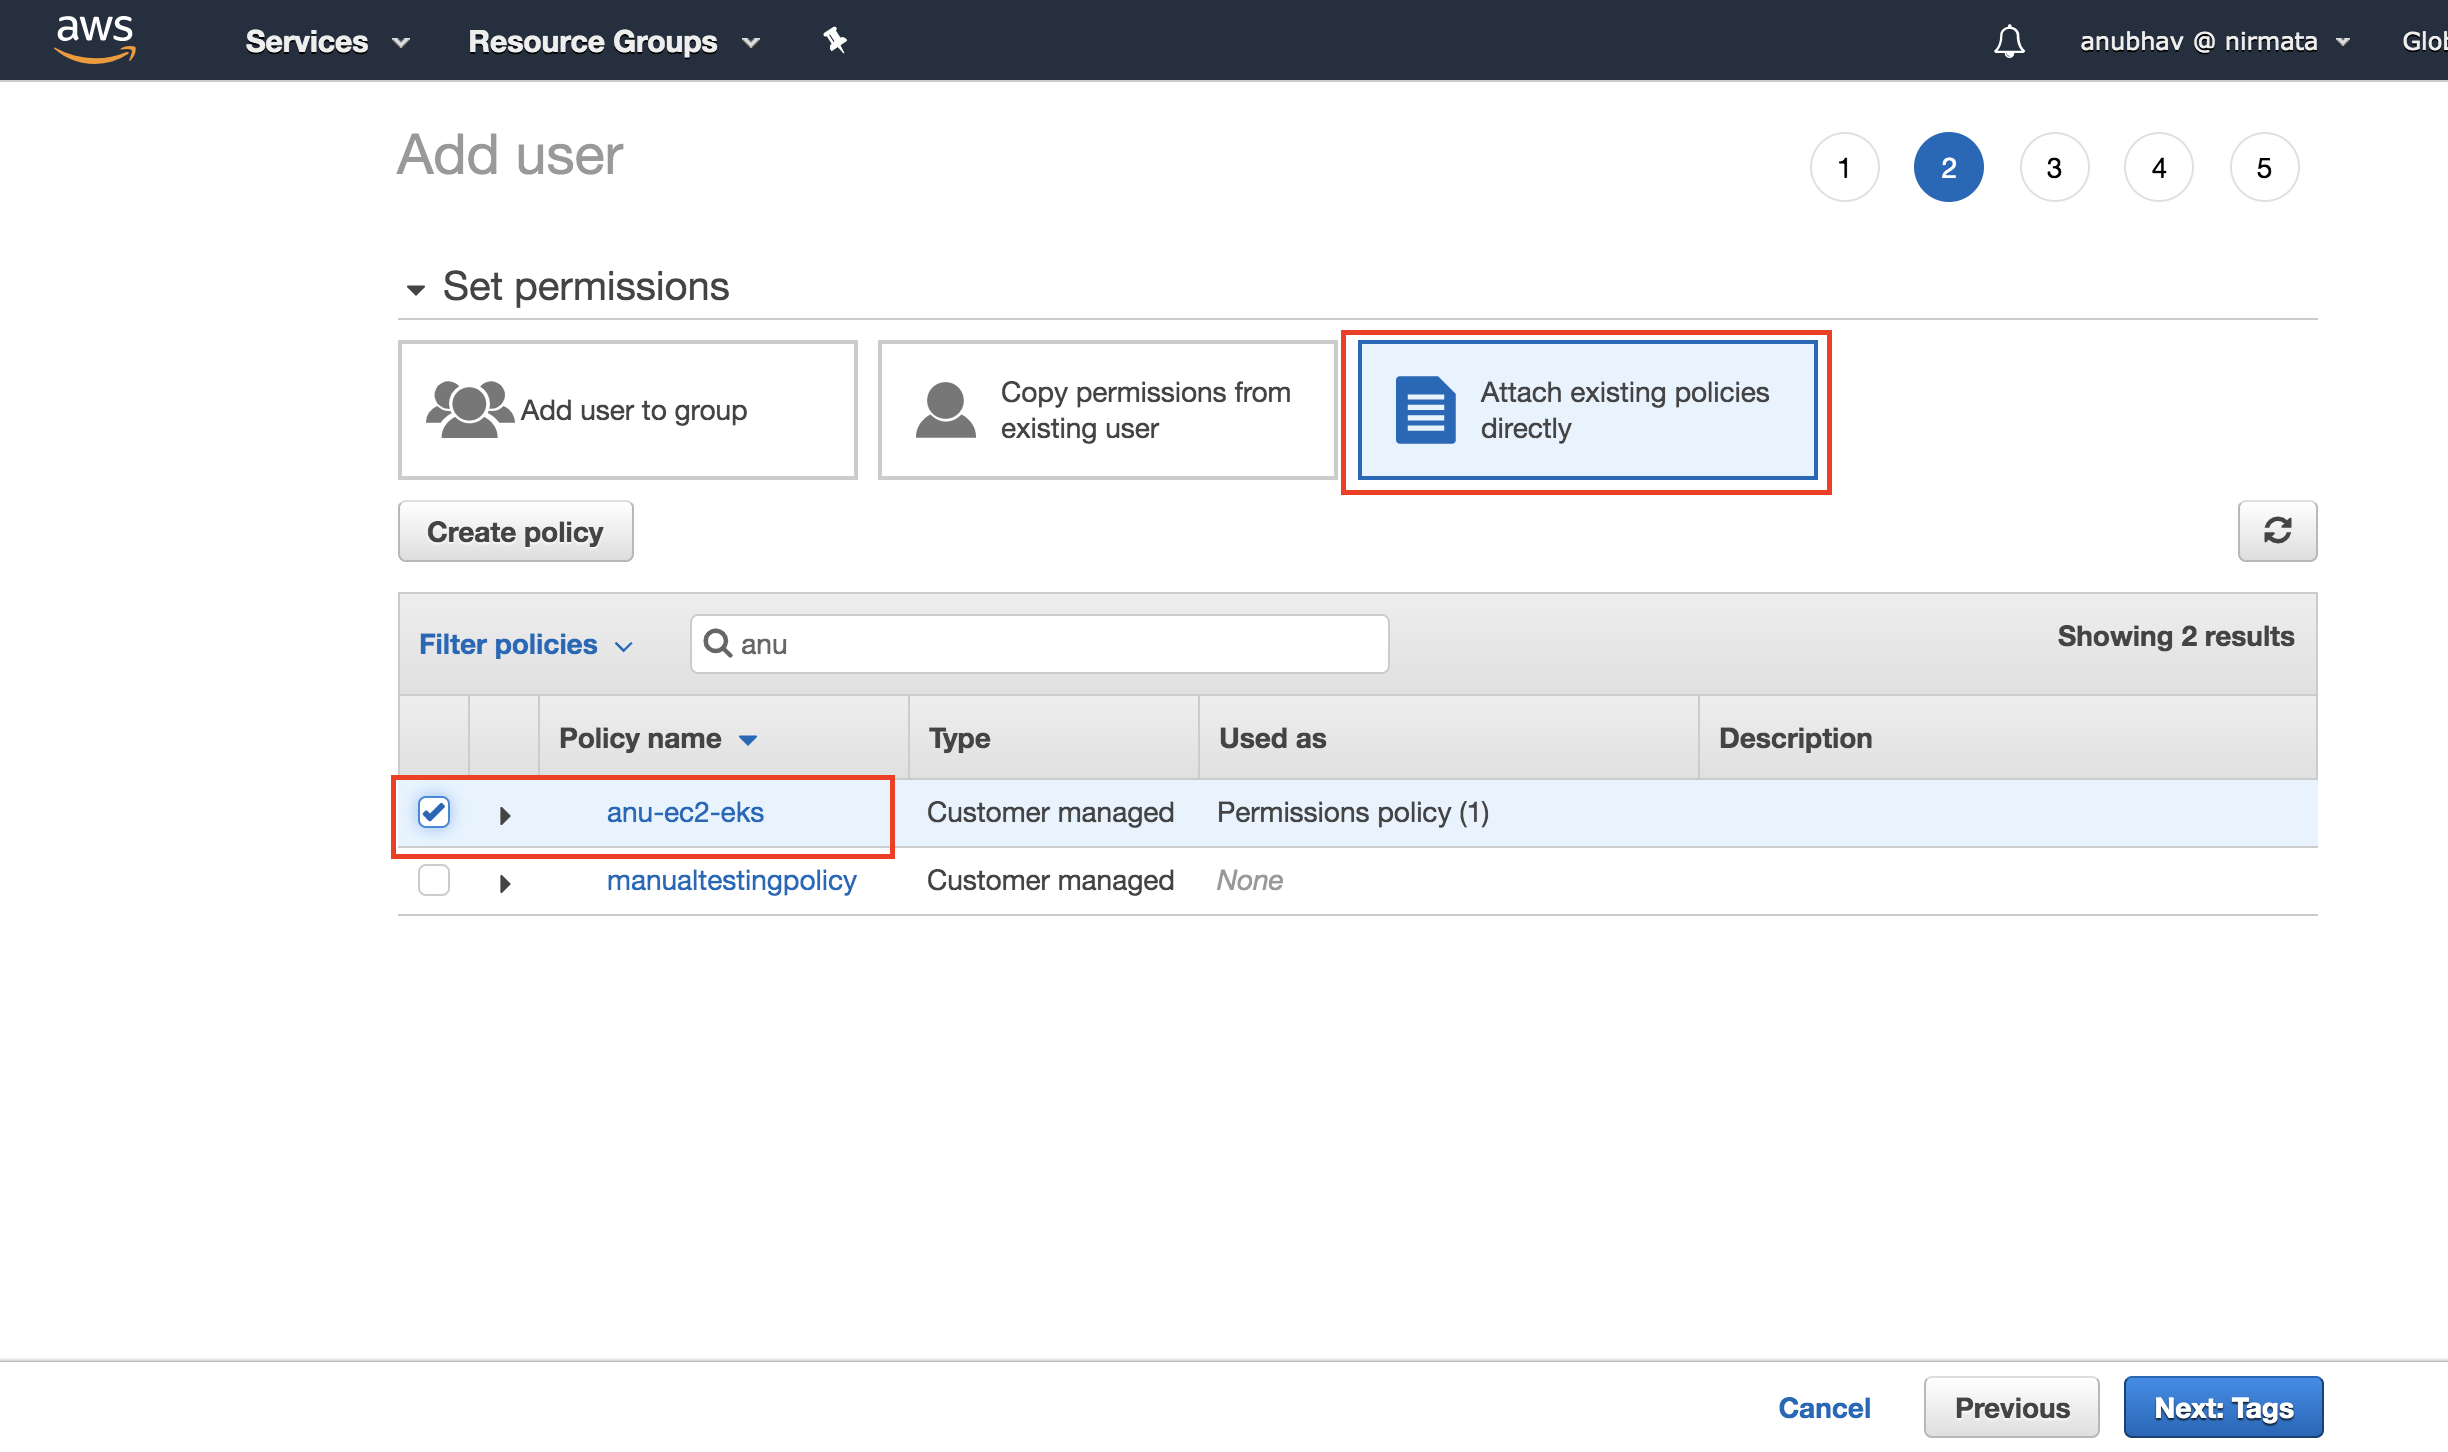Uncheck the anu-ec2-eks policy checkbox
The image size is (2448, 1452).
(434, 812)
